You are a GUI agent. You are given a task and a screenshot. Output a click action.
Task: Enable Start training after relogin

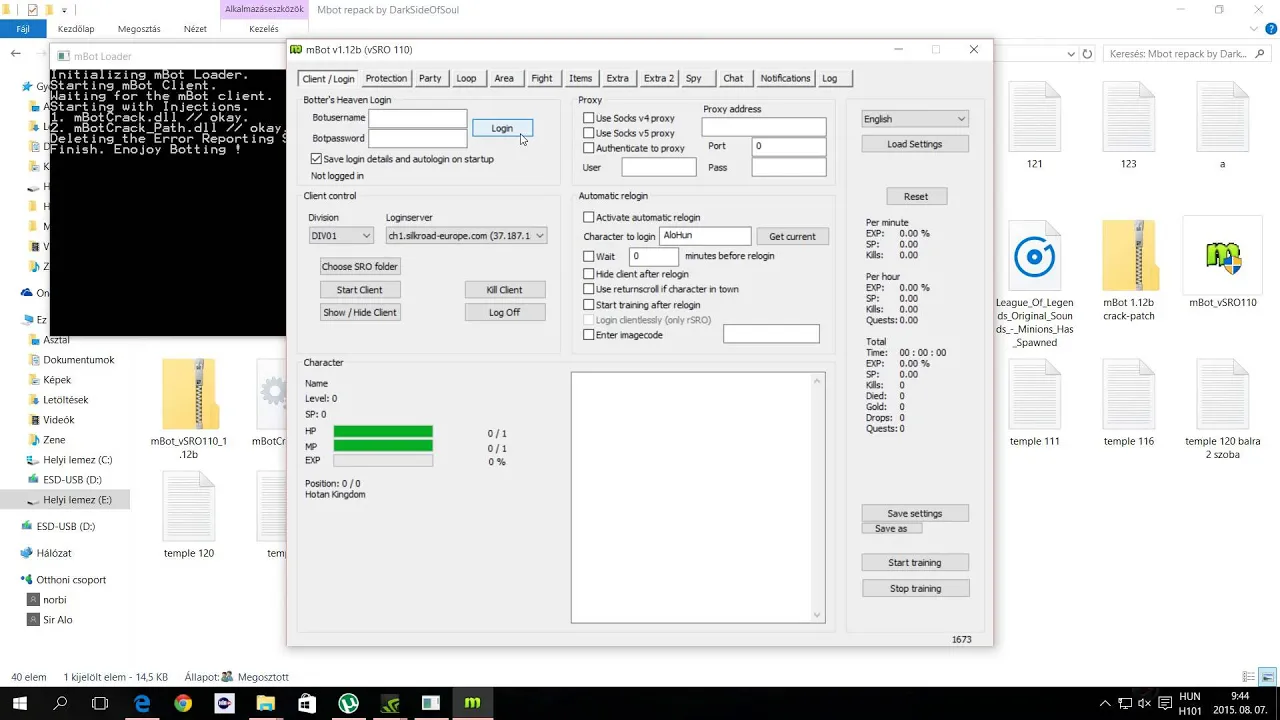[589, 305]
